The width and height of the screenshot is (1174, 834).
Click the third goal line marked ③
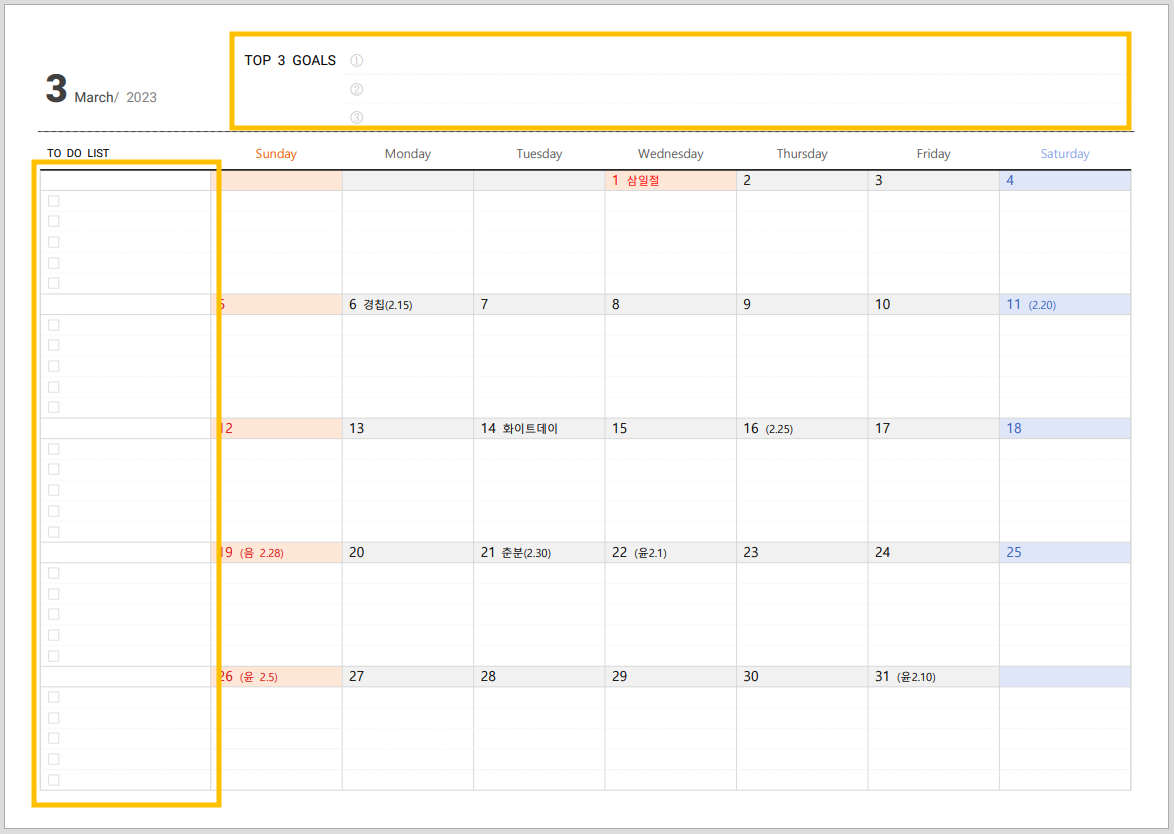(735, 115)
